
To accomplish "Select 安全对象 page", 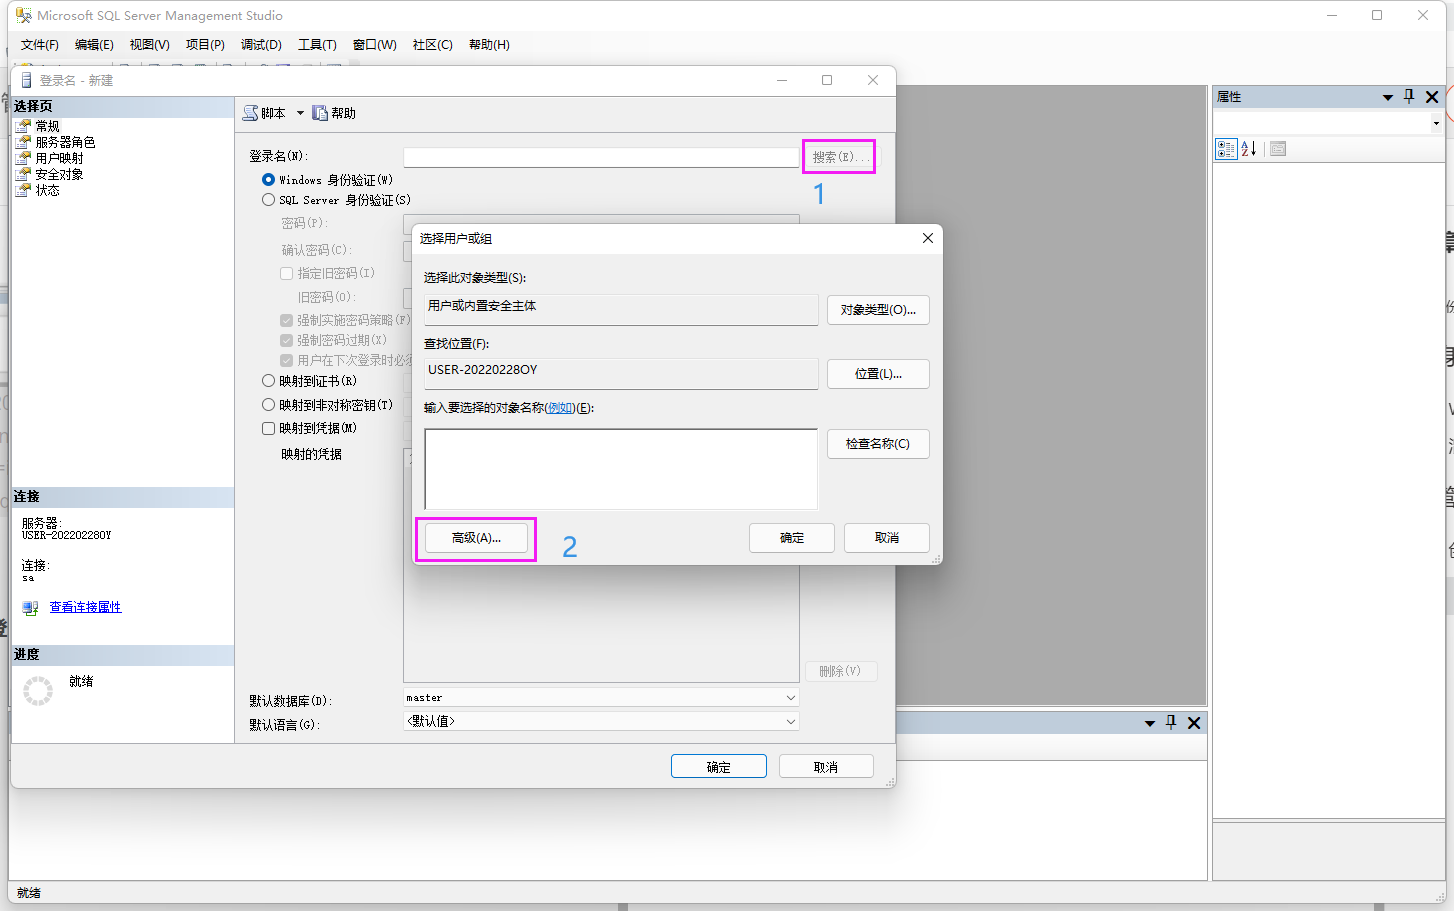I will point(59,174).
